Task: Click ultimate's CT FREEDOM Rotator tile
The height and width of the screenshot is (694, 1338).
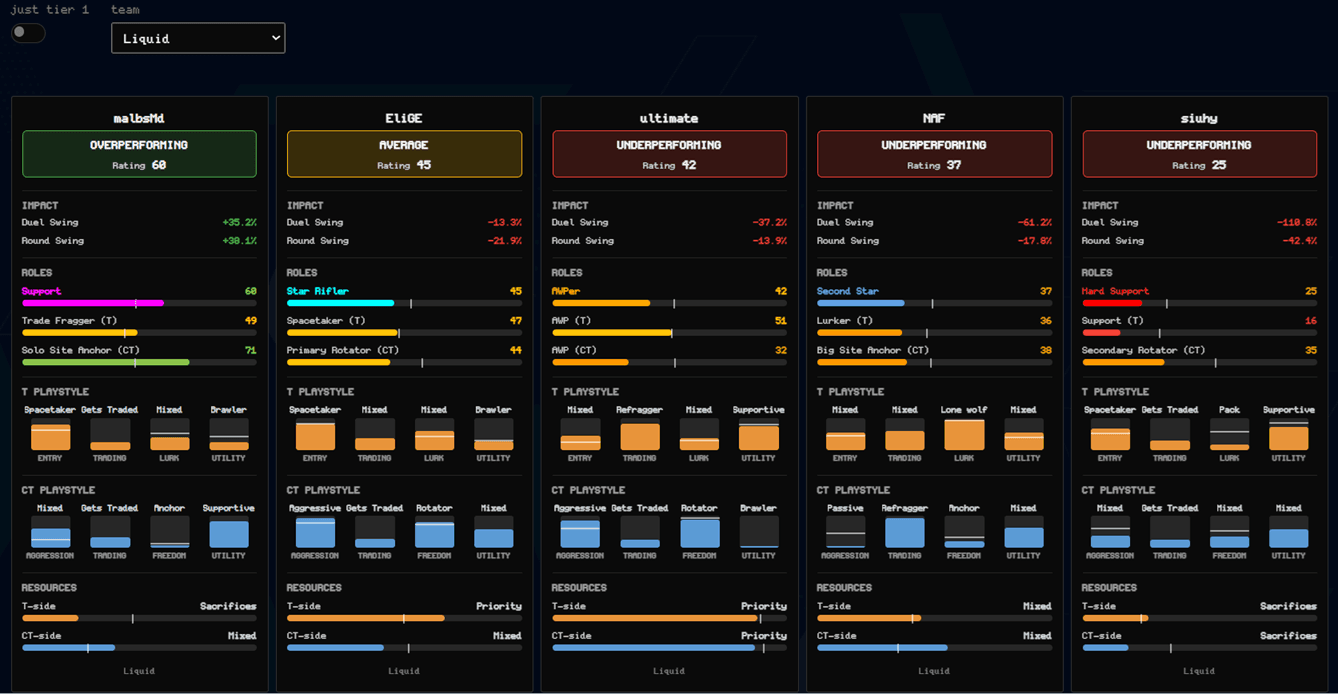Action: coord(699,532)
